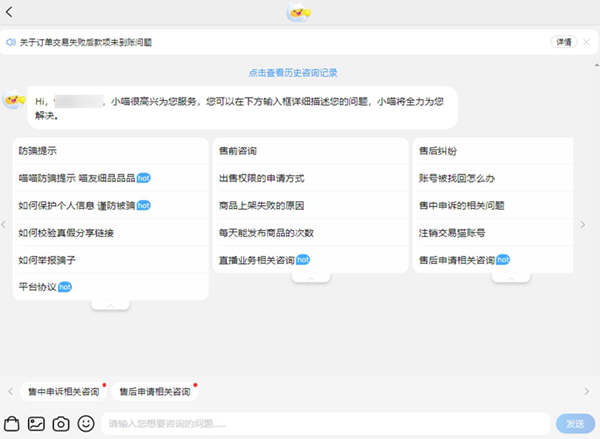Click 点击查看历史咨询记录 link
Screen dimensions: 600x439
pyautogui.click(x=299, y=72)
